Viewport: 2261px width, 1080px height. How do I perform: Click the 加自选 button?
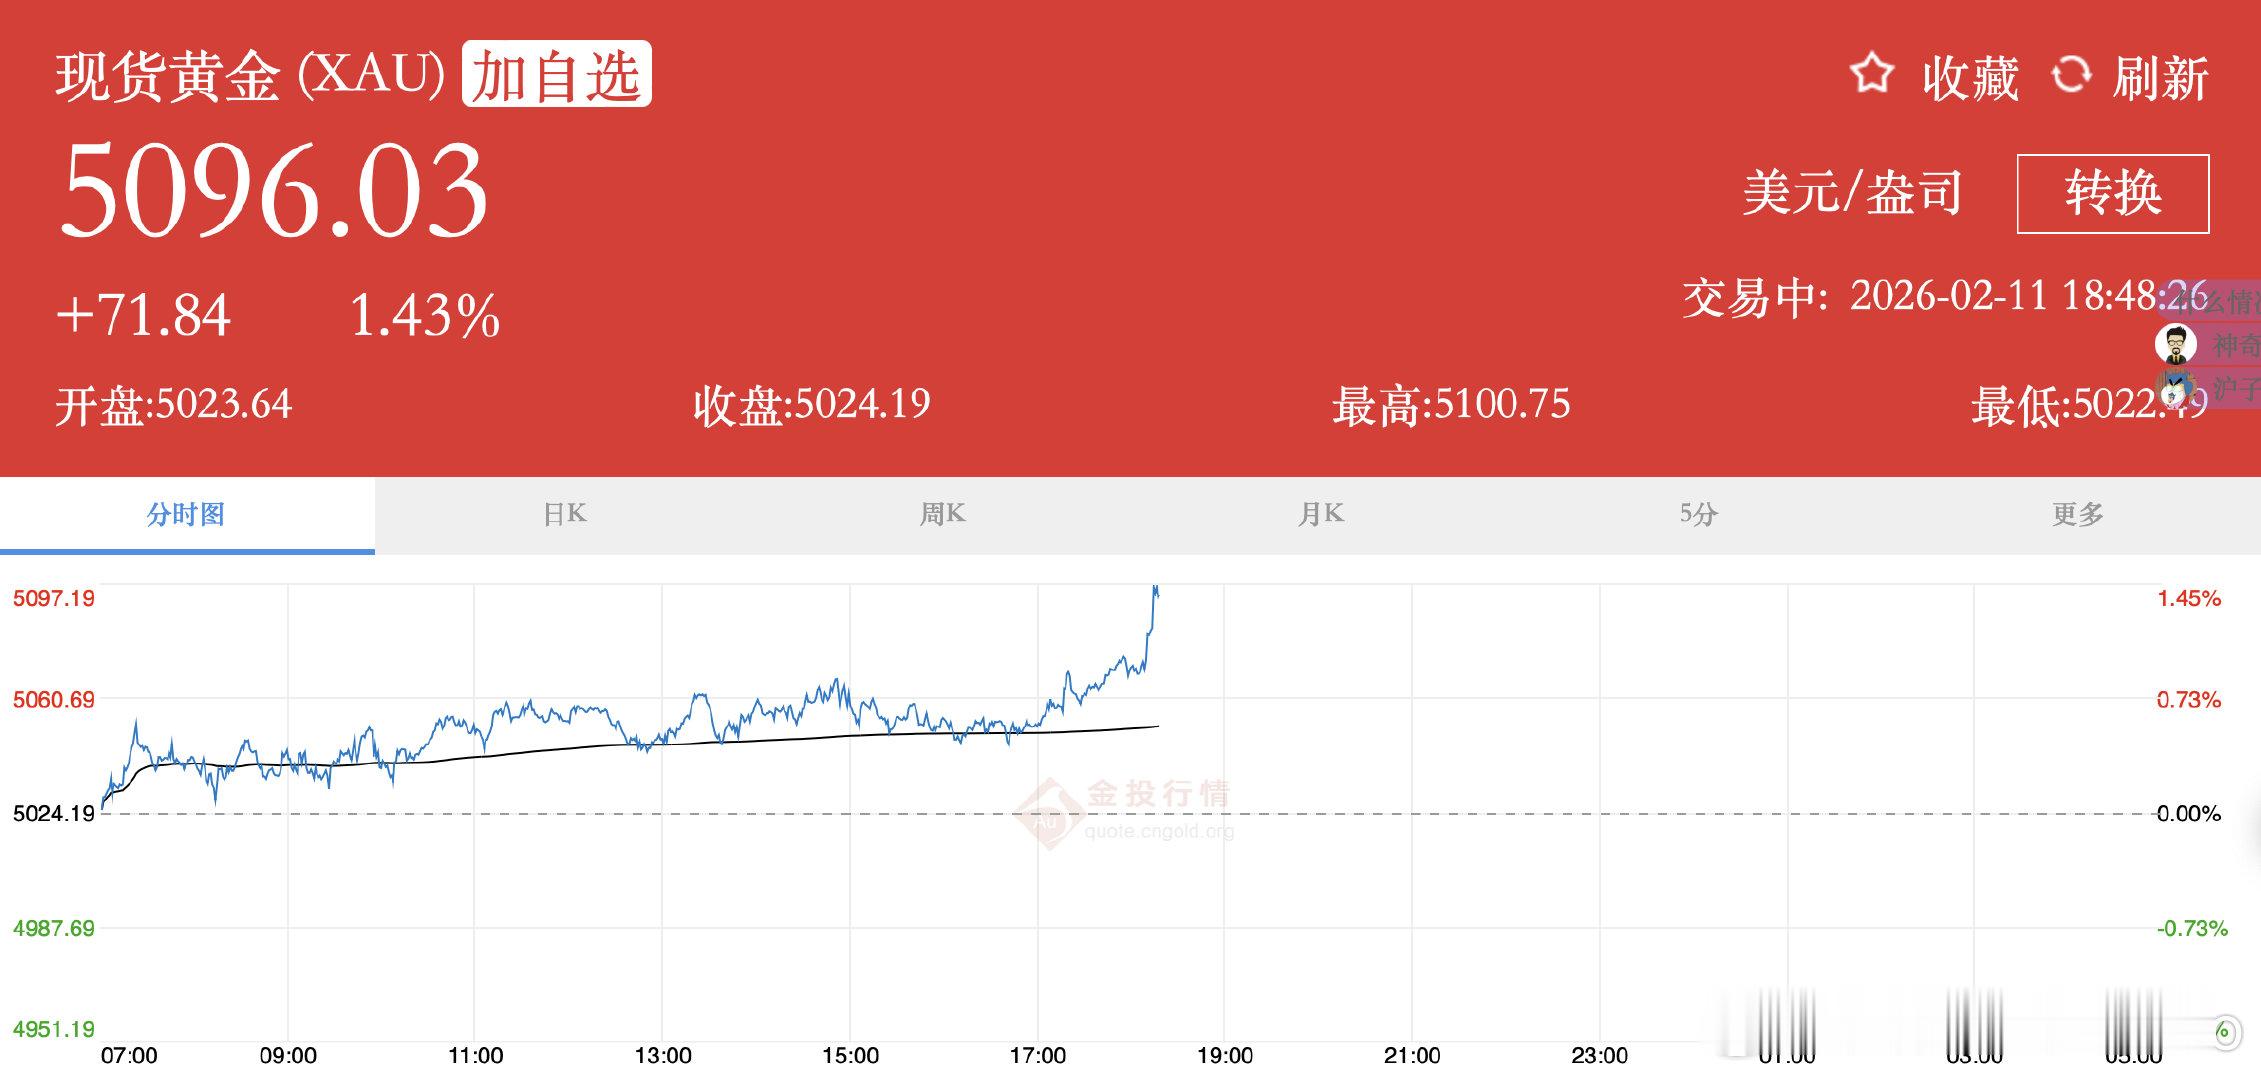(556, 73)
